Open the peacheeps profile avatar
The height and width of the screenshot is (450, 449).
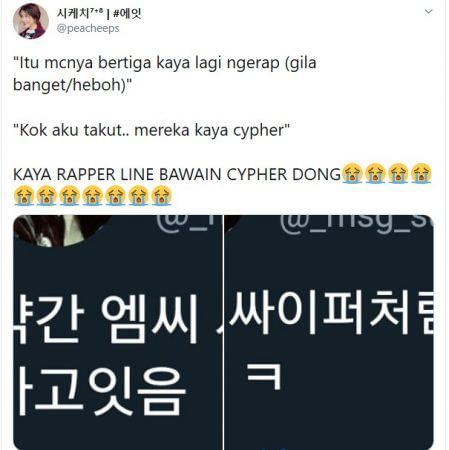(31, 21)
